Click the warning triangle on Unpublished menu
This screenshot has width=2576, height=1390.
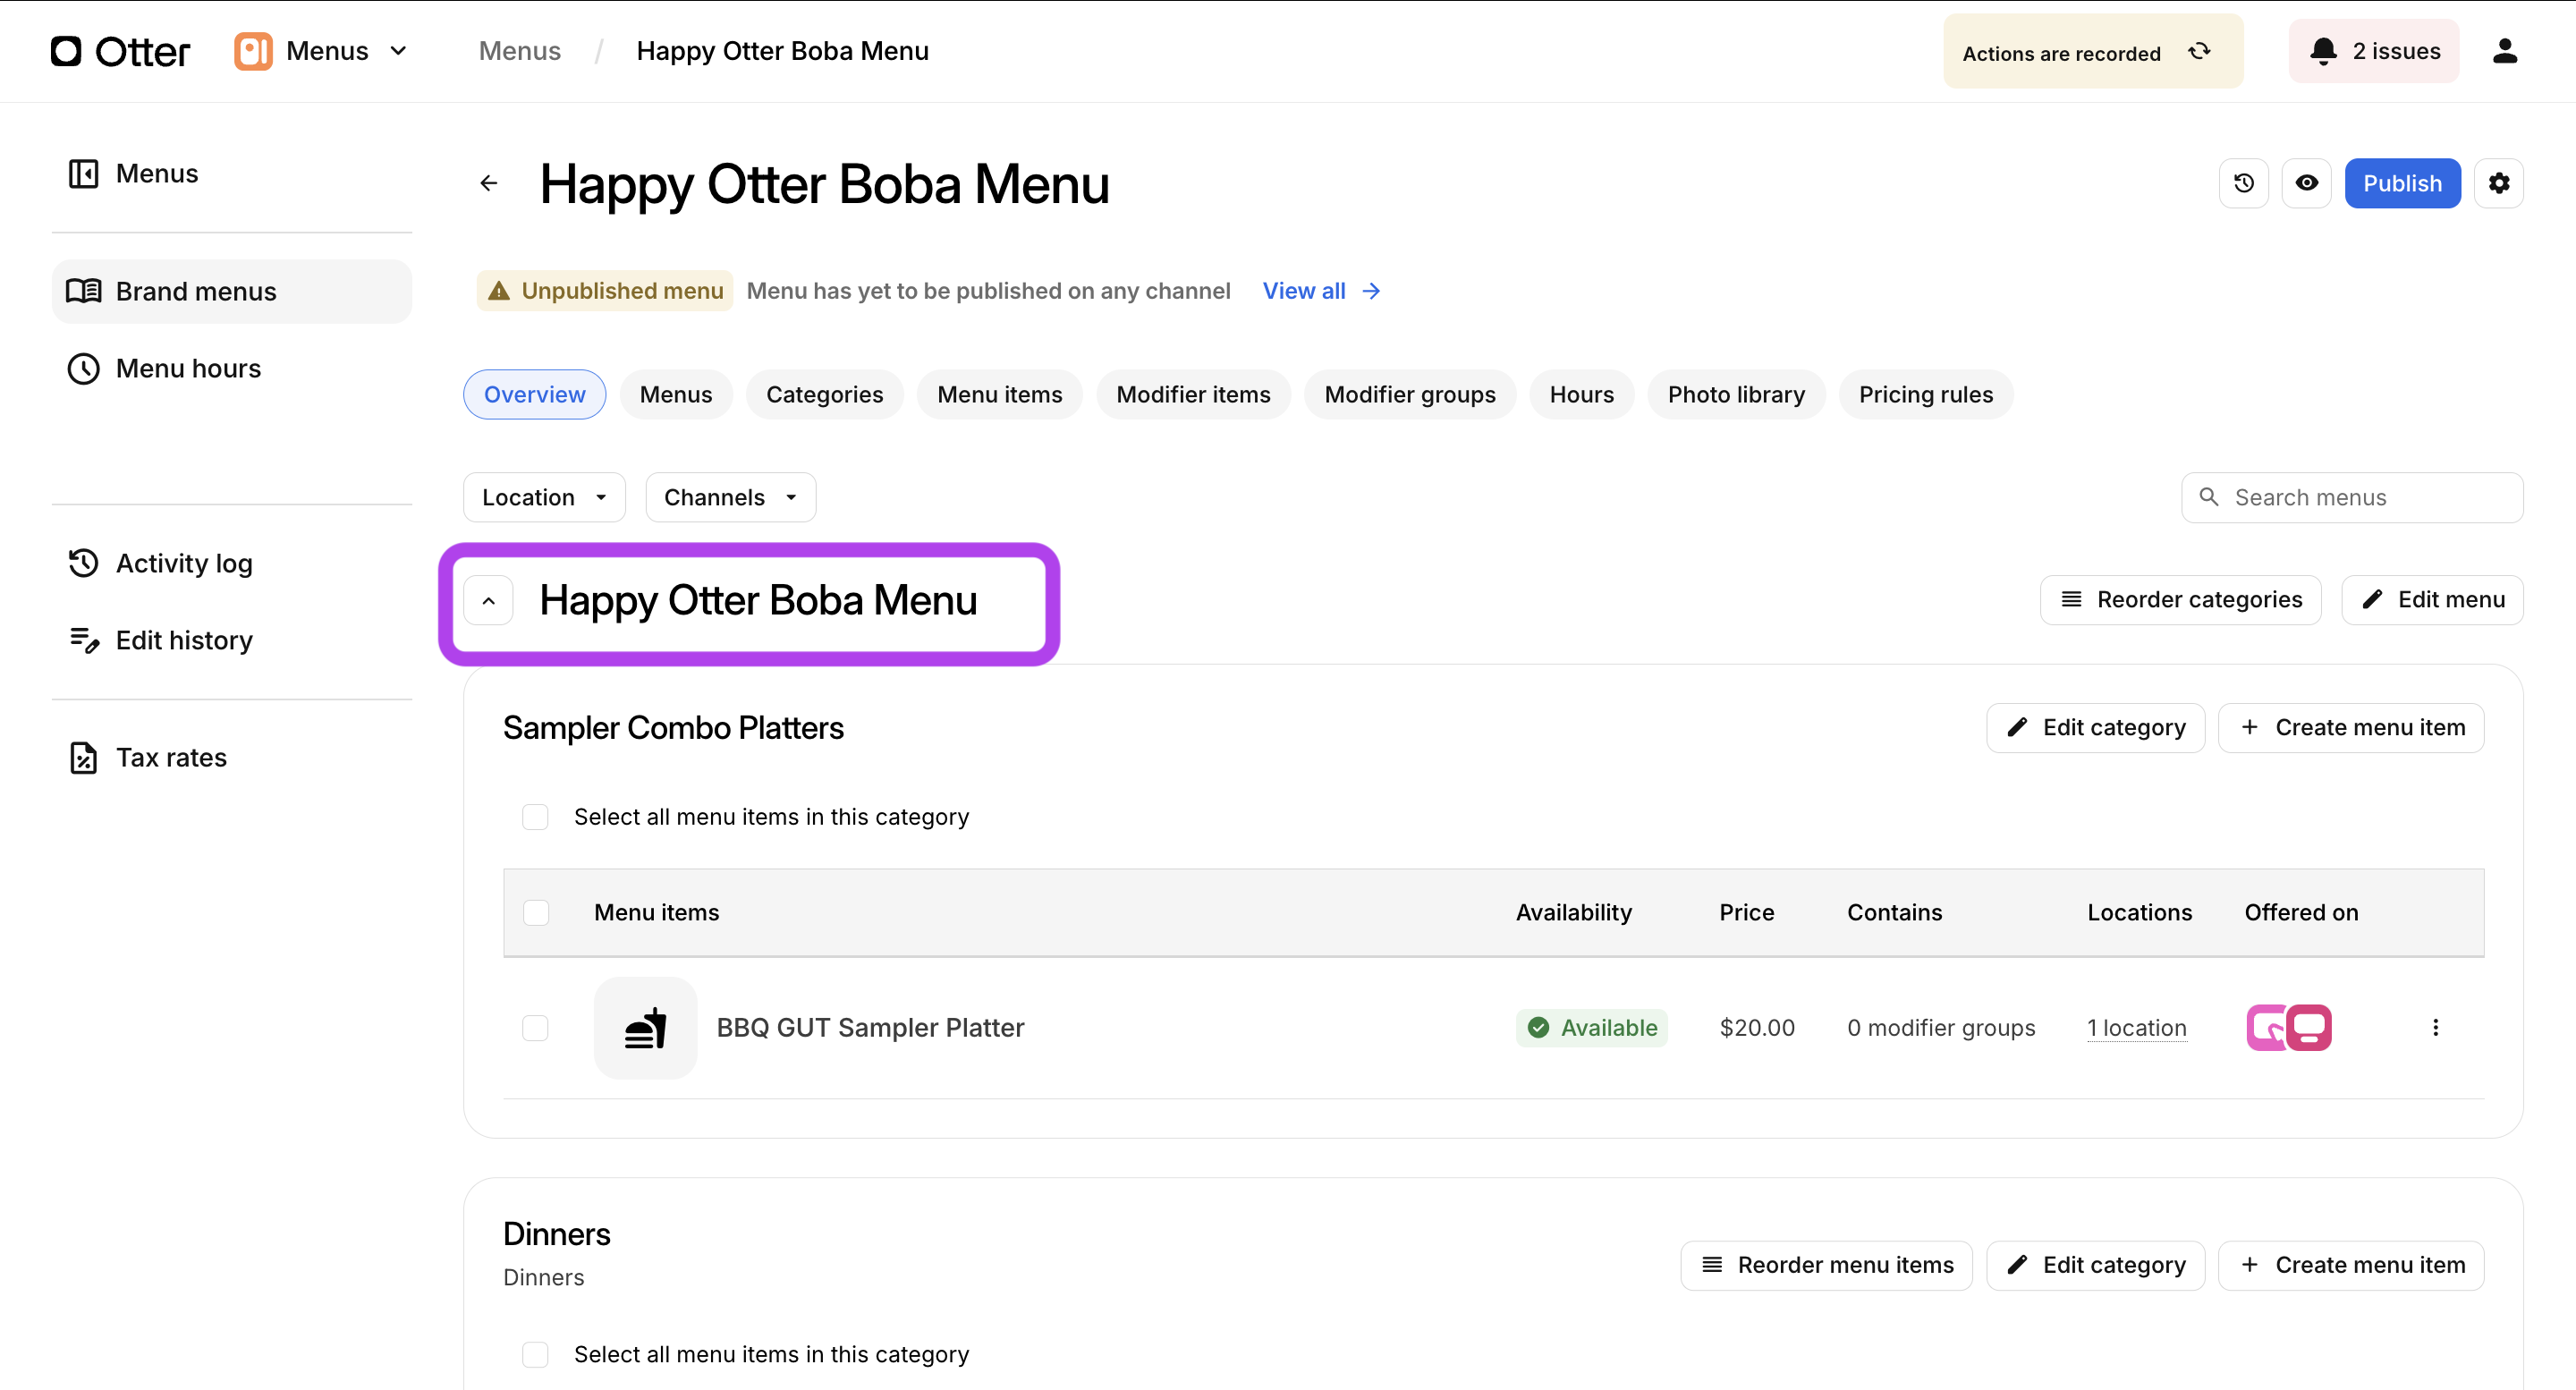(x=499, y=291)
